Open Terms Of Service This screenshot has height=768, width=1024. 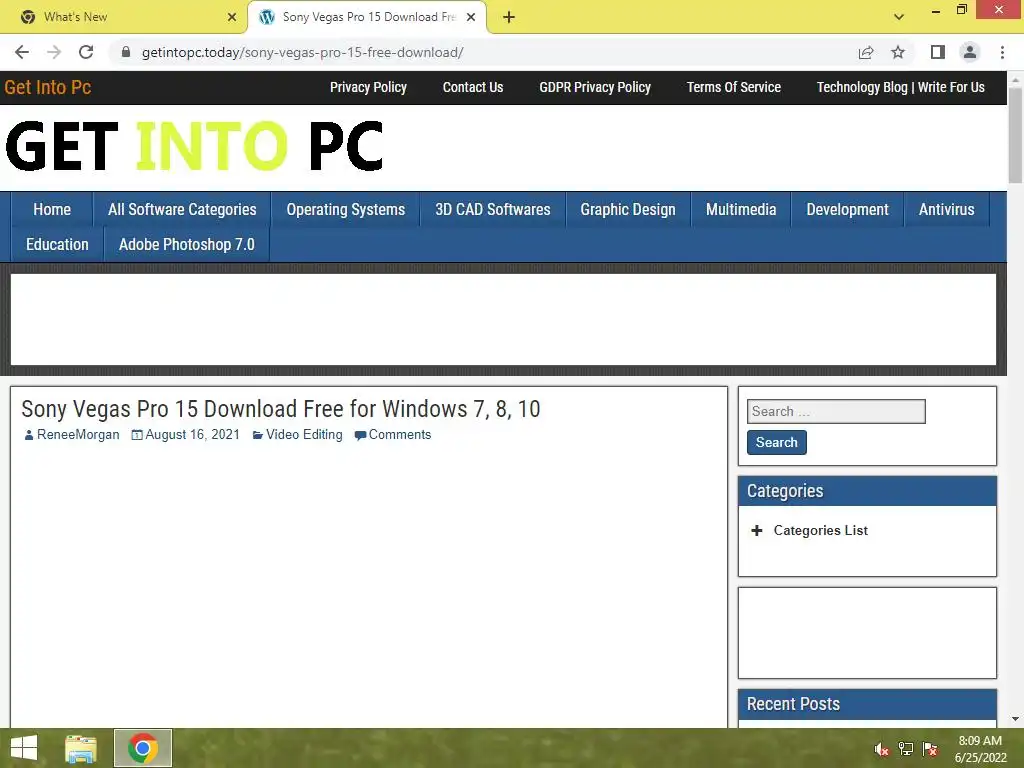click(x=733, y=88)
